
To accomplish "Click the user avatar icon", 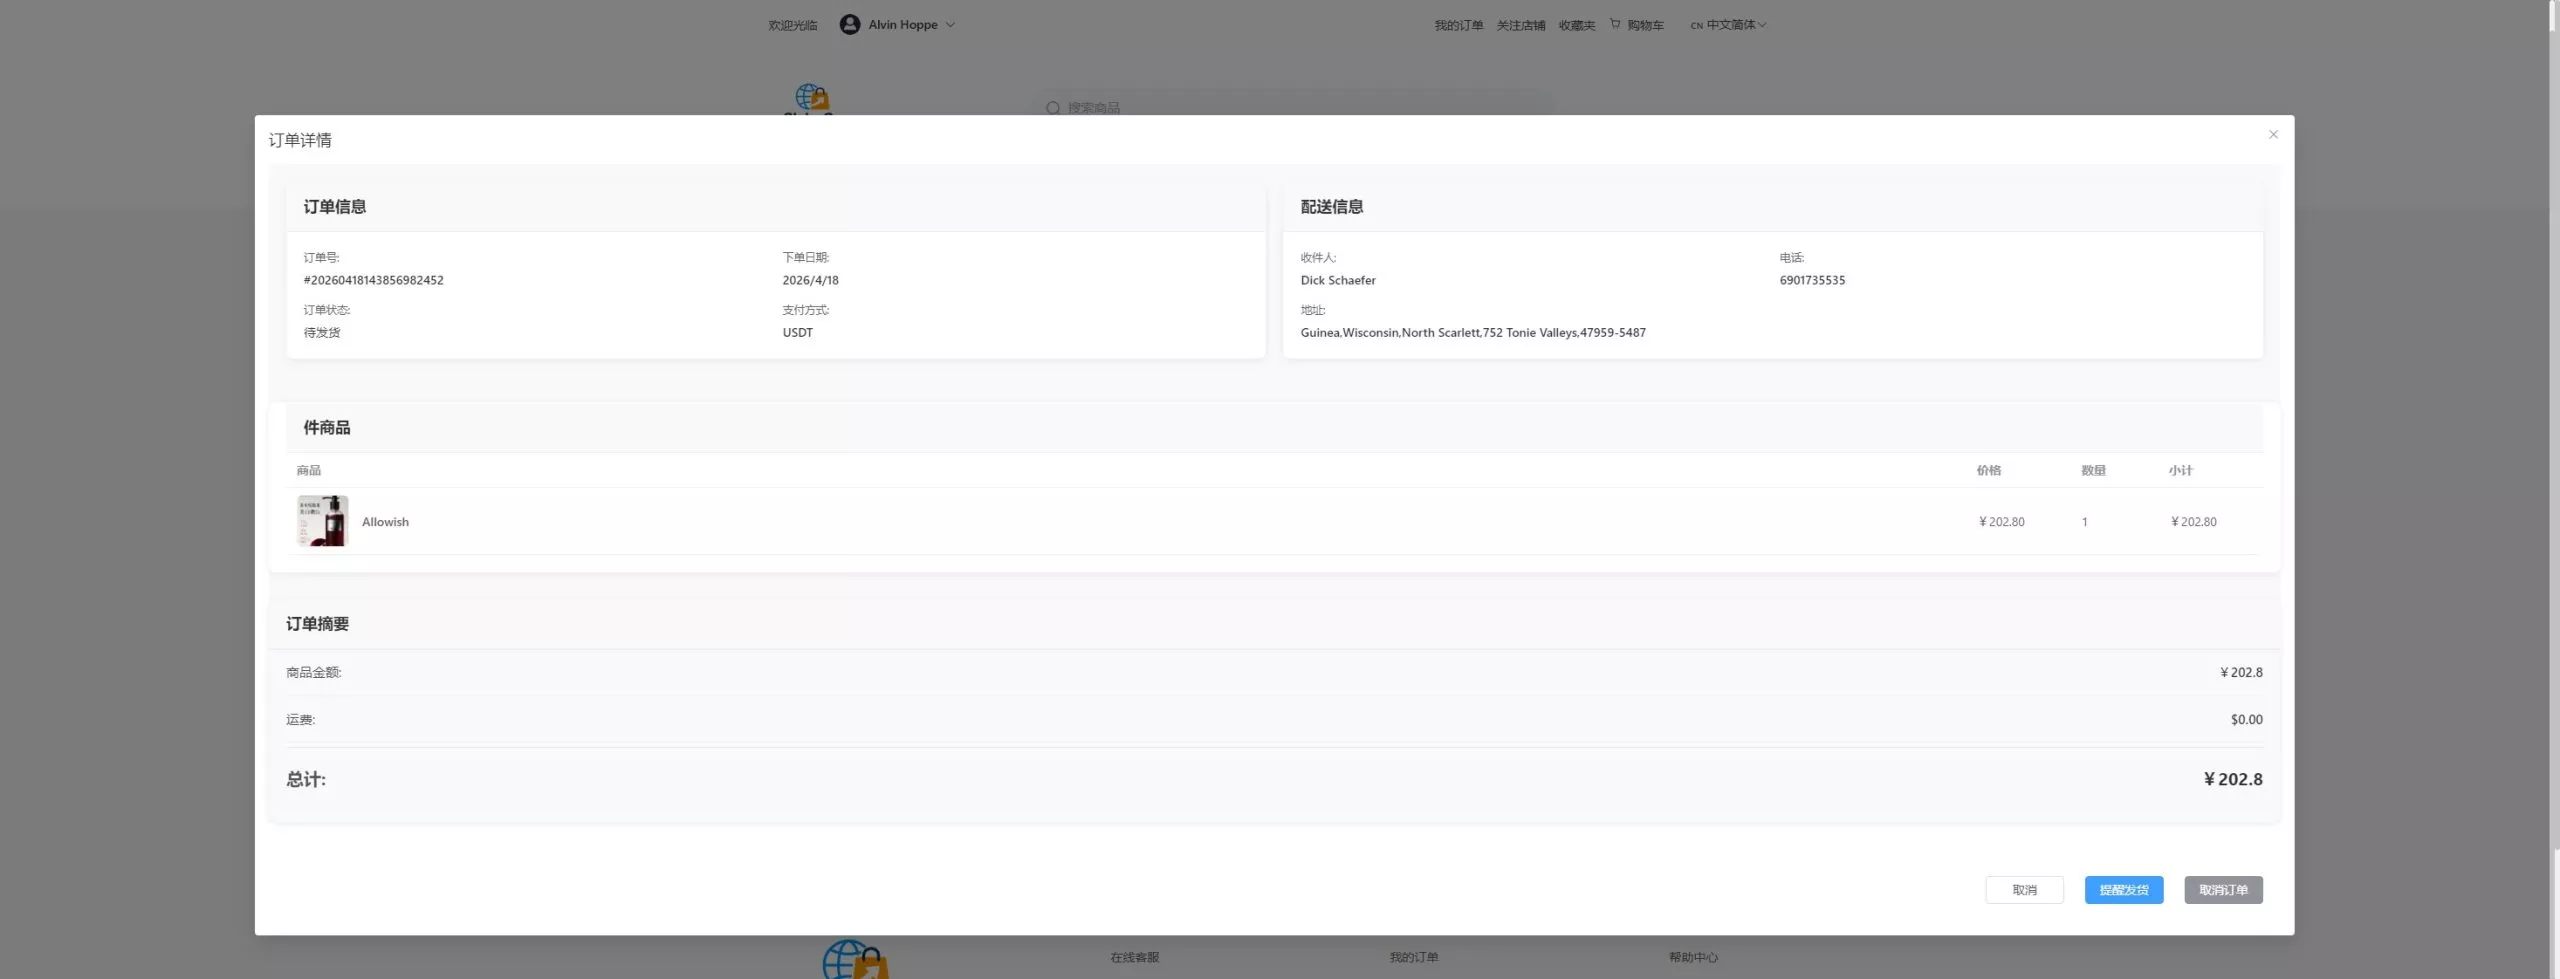I will (849, 25).
